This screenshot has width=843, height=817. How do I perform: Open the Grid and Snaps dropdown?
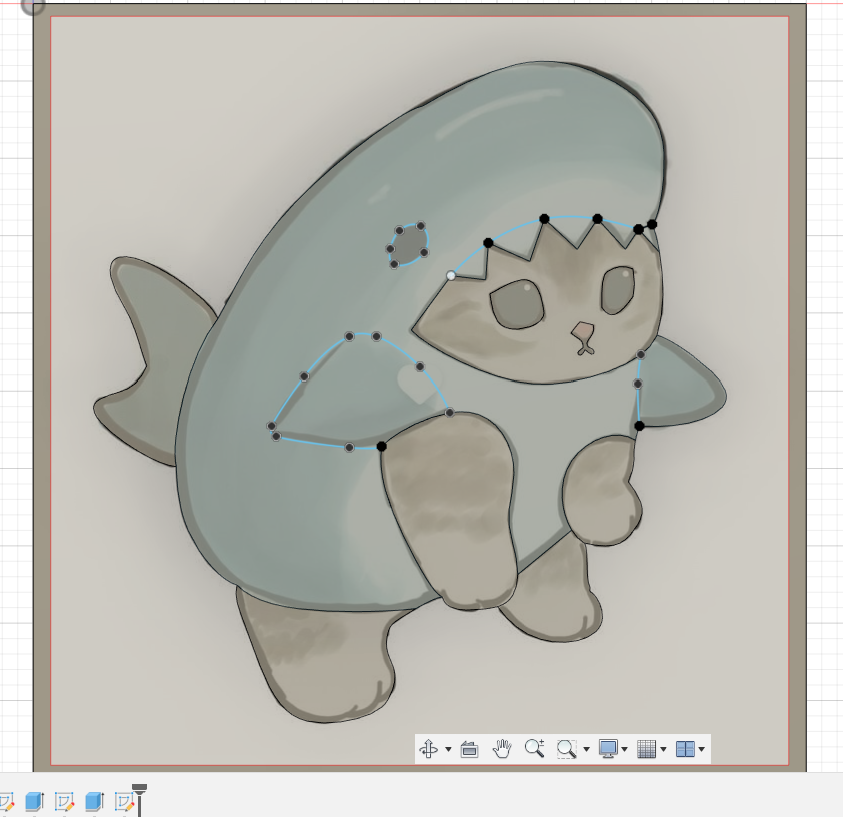point(665,749)
